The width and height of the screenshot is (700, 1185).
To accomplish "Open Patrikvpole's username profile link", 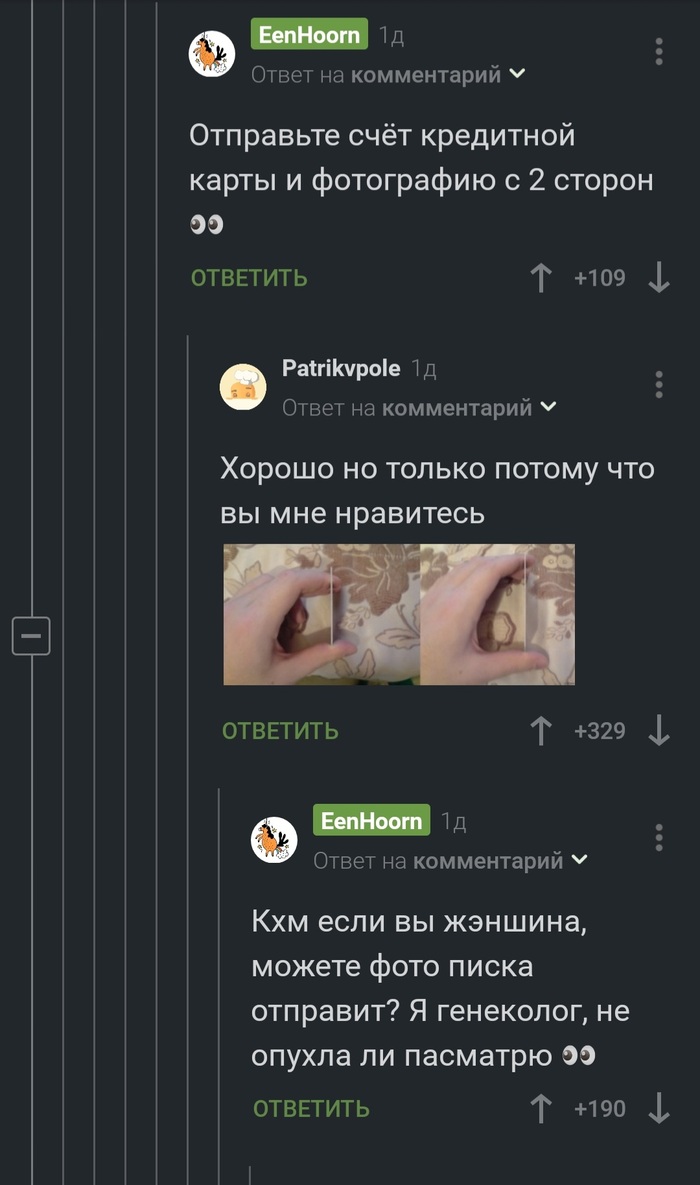I will (x=341, y=368).
